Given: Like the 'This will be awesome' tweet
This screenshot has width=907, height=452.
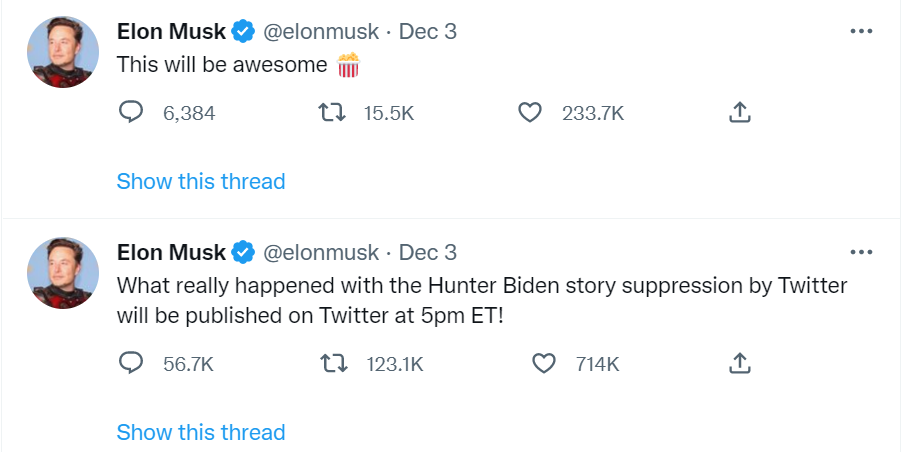Looking at the screenshot, I should (x=530, y=113).
